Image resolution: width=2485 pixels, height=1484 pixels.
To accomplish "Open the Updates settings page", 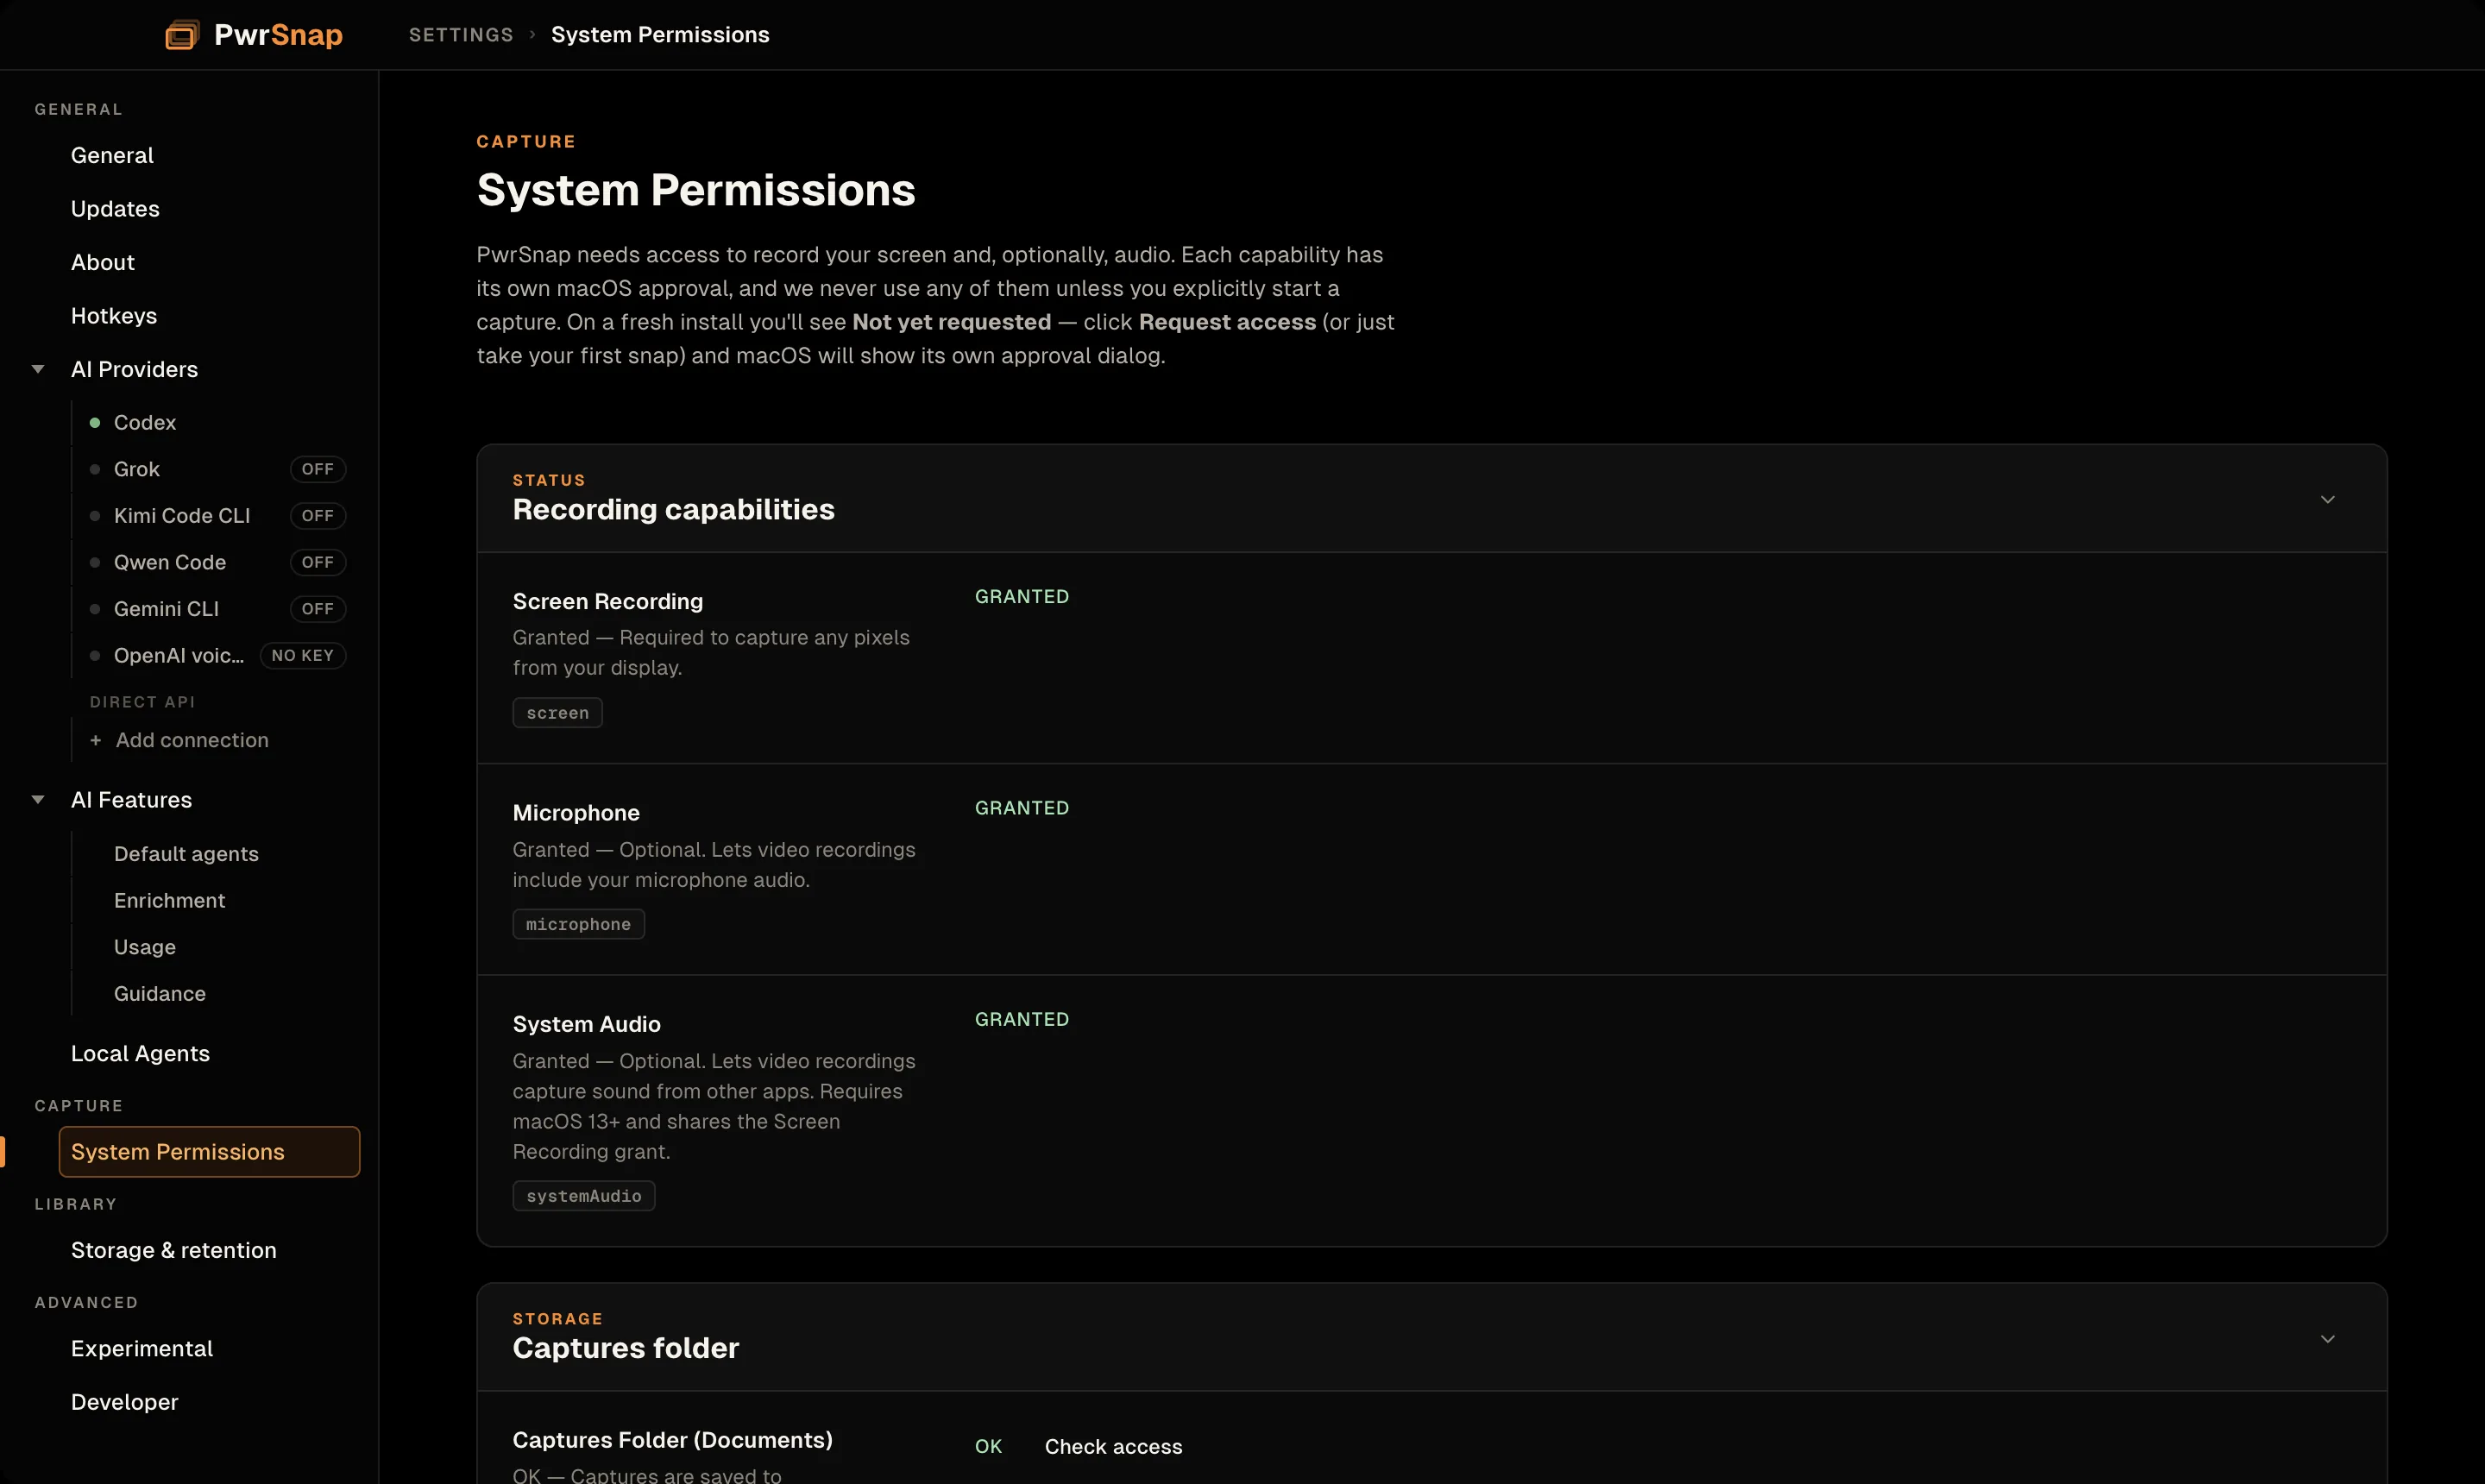I will point(115,209).
